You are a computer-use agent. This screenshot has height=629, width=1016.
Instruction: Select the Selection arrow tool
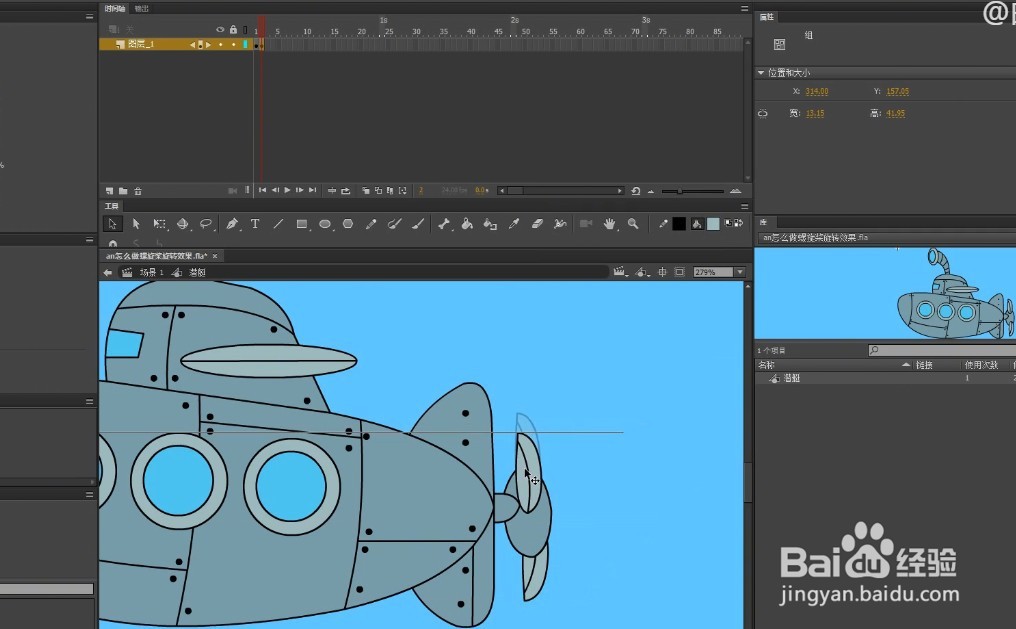pyautogui.click(x=112, y=223)
